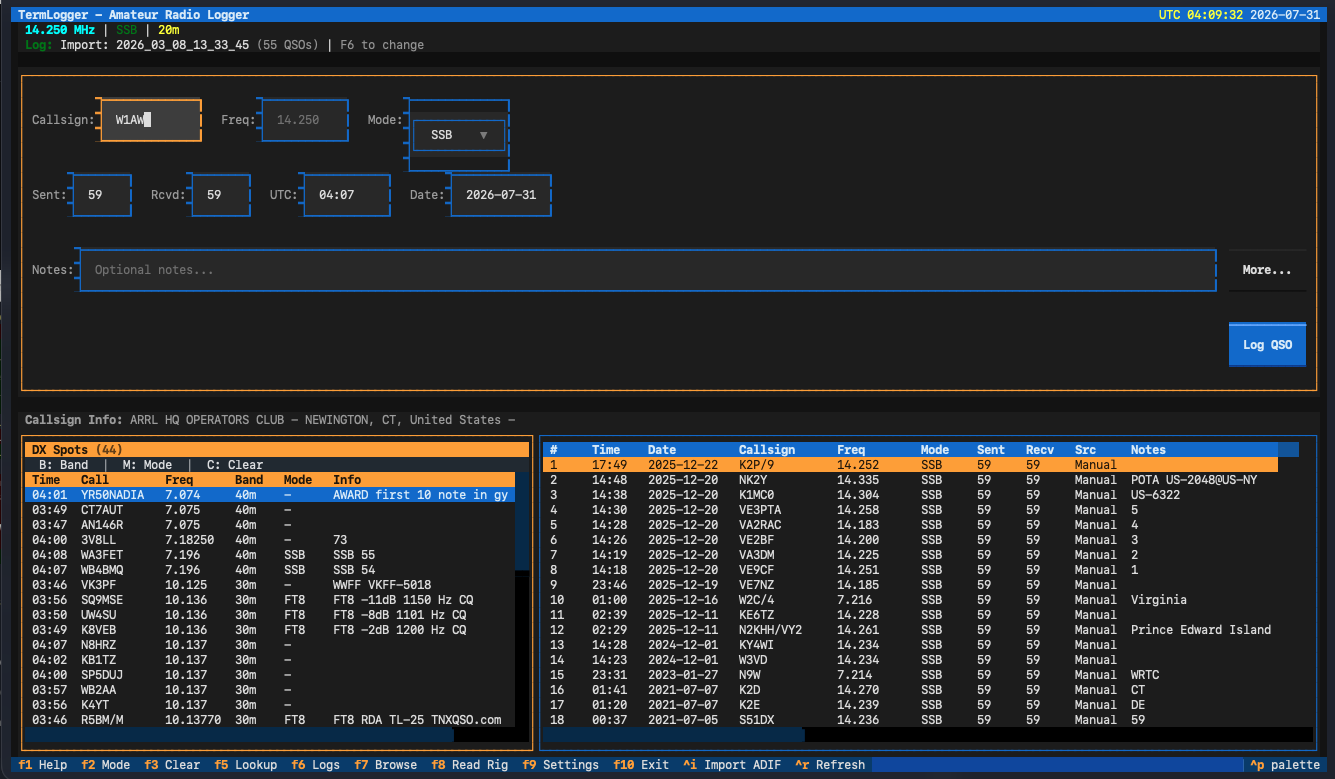Click the DX spots Band column header
Viewport: 1335px width, 779px height.
[249, 480]
